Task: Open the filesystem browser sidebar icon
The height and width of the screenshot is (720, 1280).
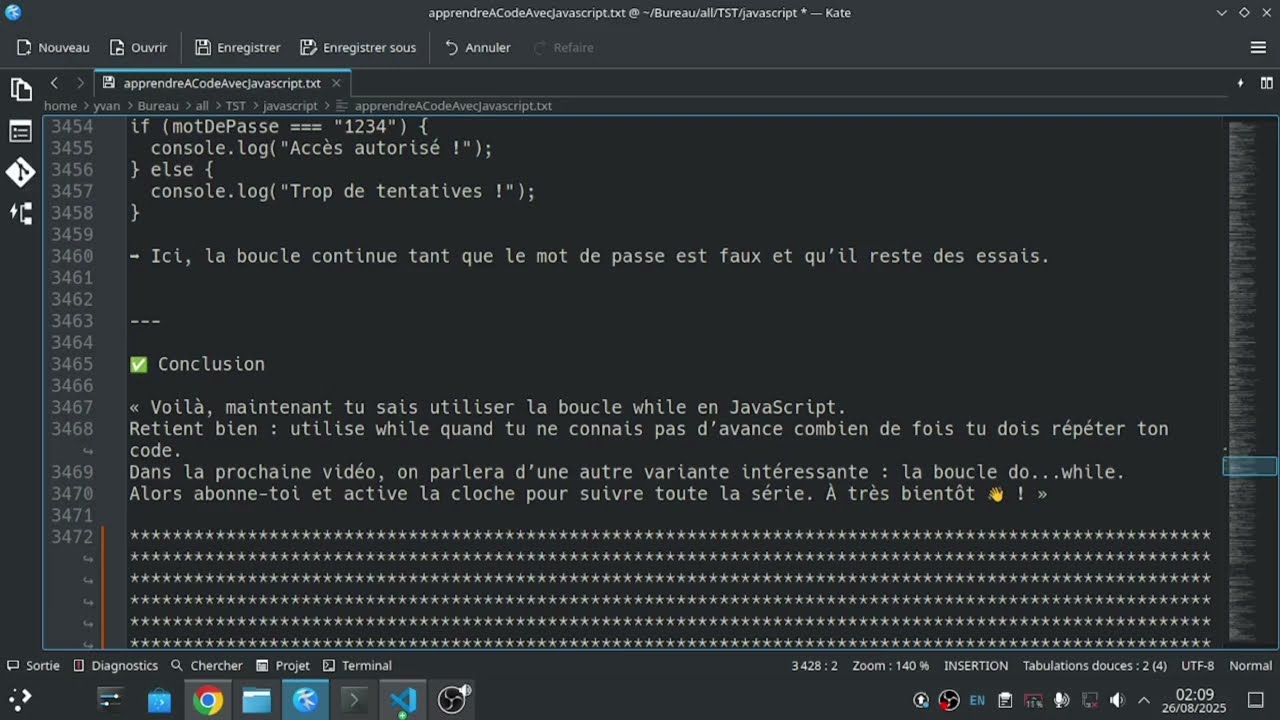Action: (21, 213)
